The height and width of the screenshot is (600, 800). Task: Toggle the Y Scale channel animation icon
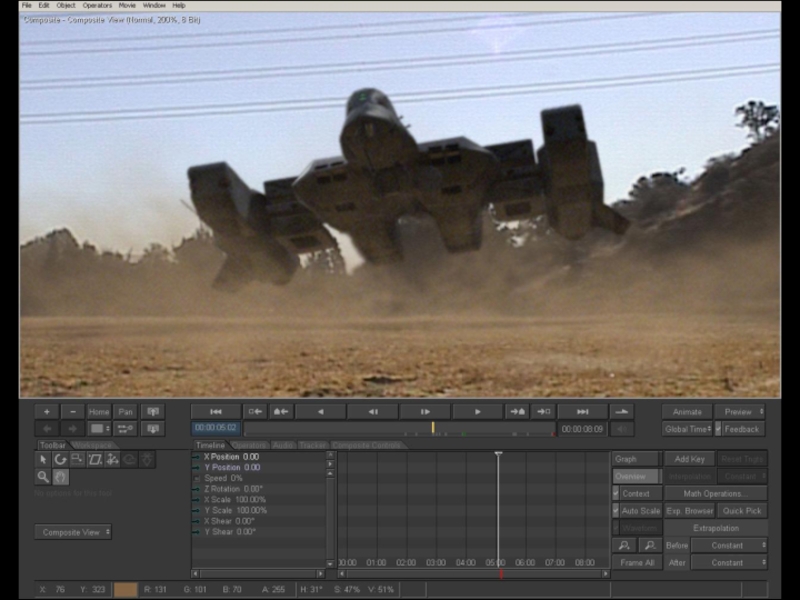[196, 511]
